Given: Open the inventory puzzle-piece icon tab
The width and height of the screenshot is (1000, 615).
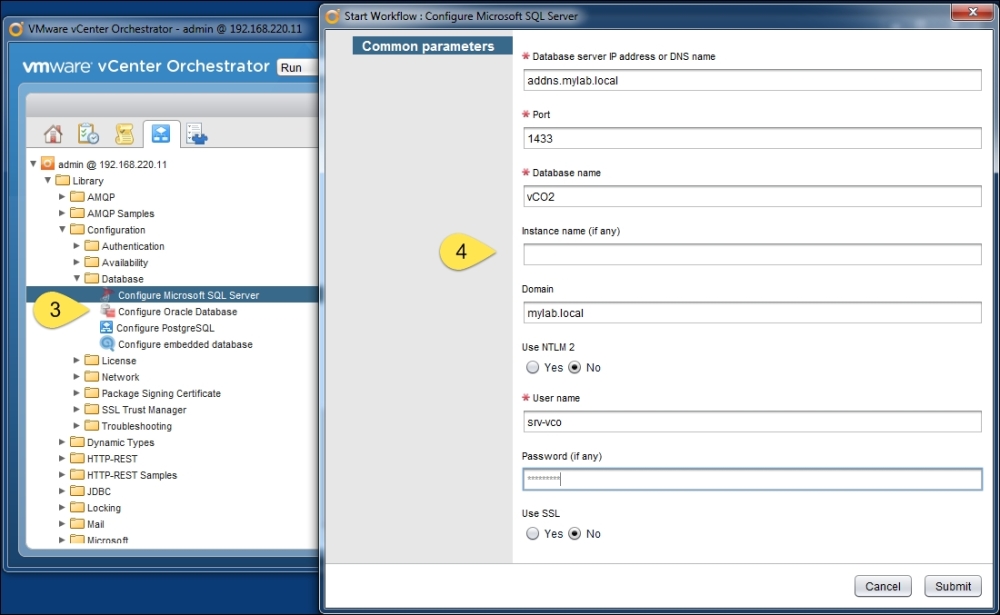Looking at the screenshot, I should [196, 134].
